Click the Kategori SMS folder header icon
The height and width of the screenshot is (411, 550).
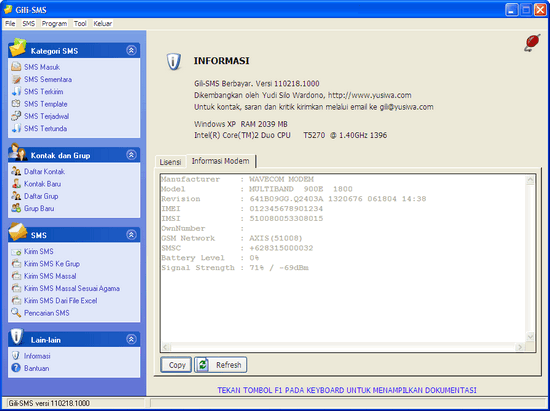coord(18,48)
